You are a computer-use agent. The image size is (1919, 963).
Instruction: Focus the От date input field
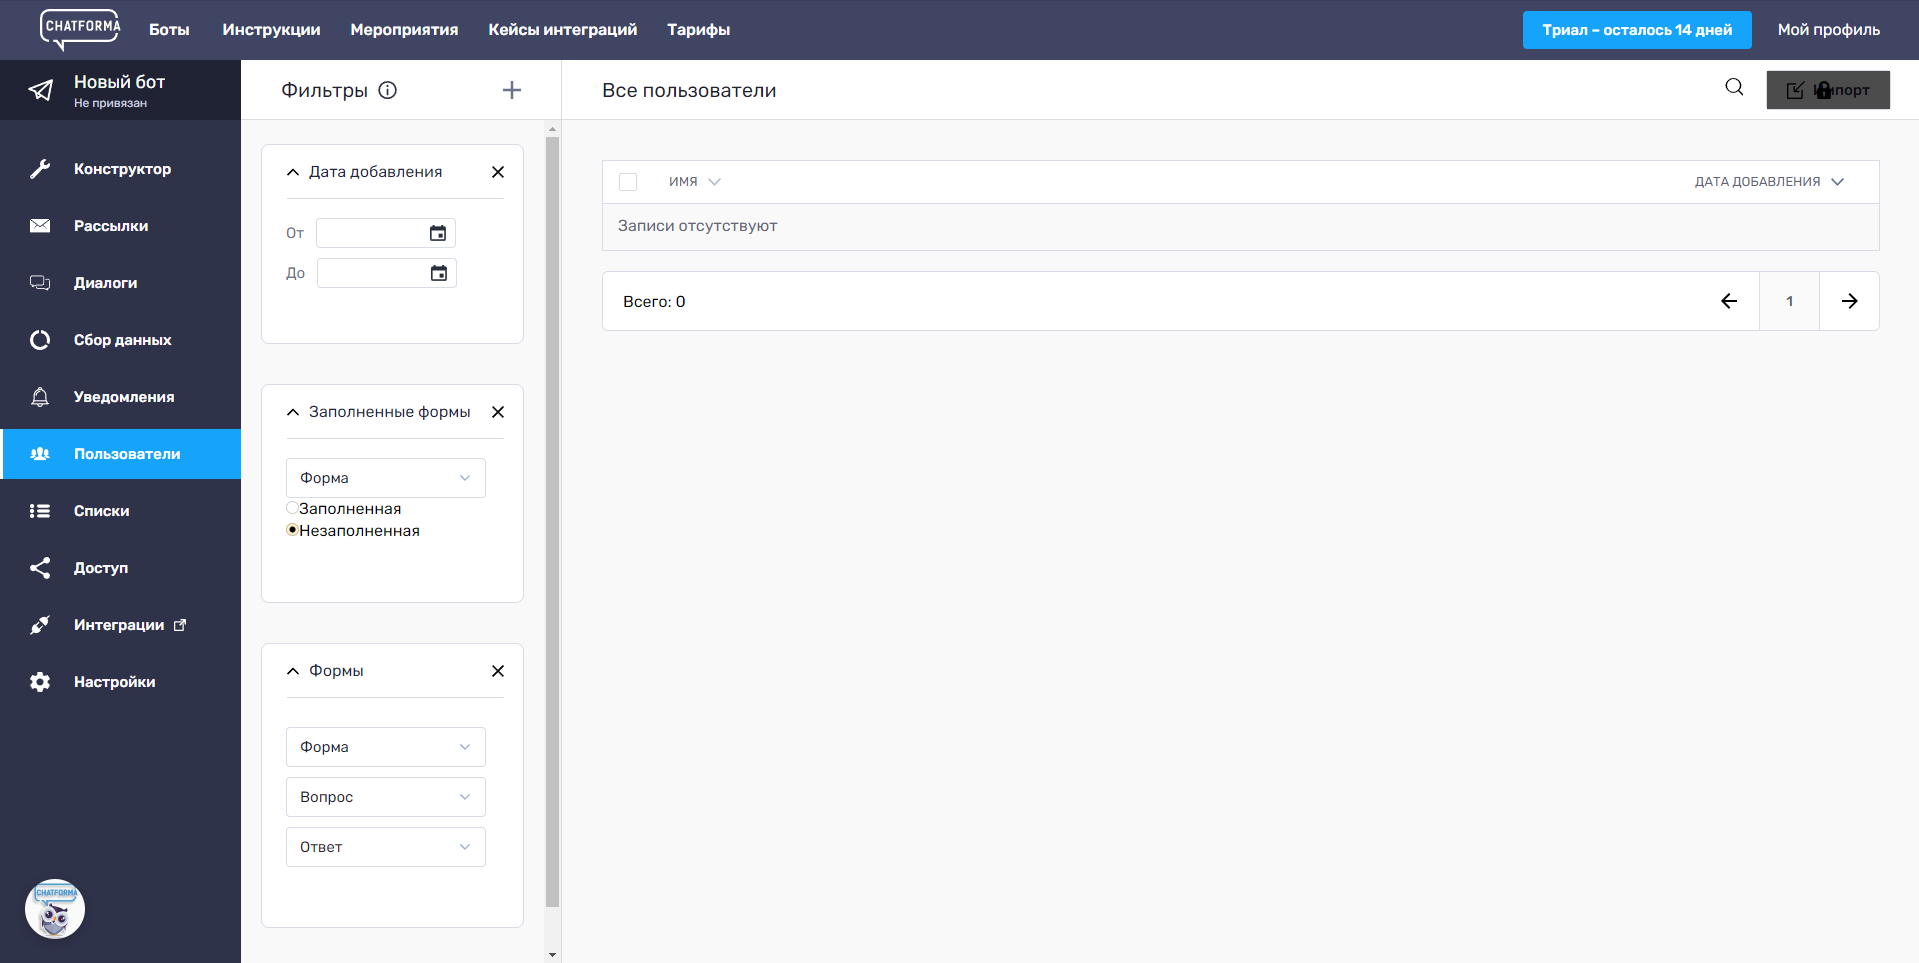(386, 233)
